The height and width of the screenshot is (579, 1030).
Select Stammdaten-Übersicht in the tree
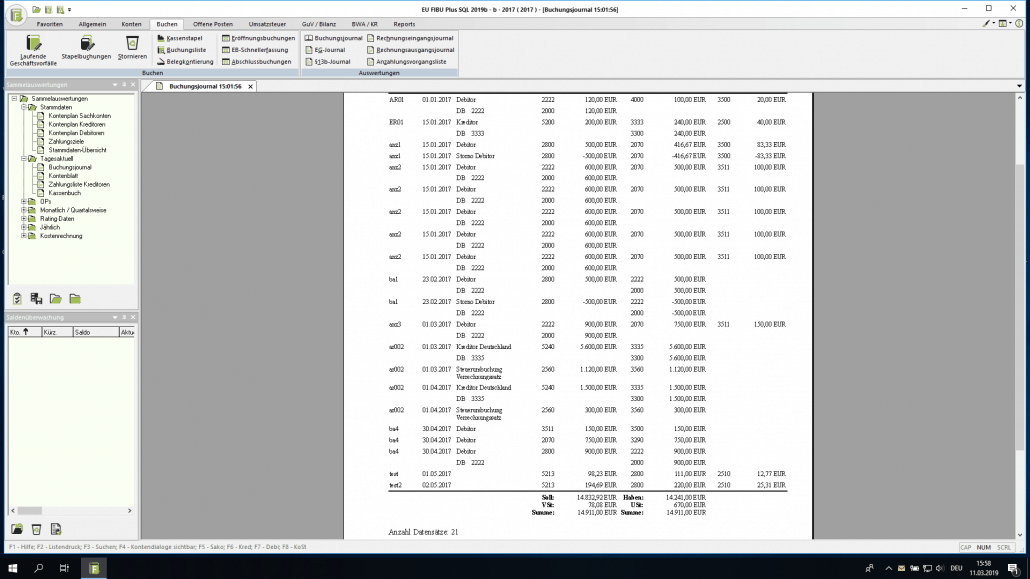click(x=78, y=150)
